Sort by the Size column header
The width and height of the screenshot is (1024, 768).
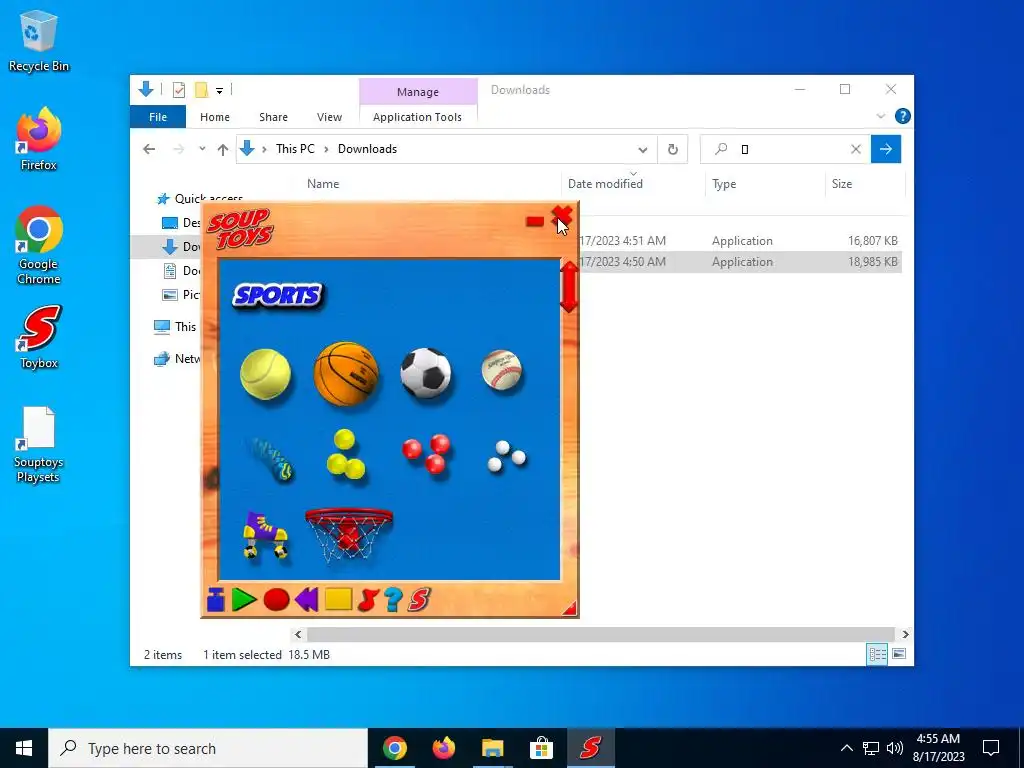(842, 184)
